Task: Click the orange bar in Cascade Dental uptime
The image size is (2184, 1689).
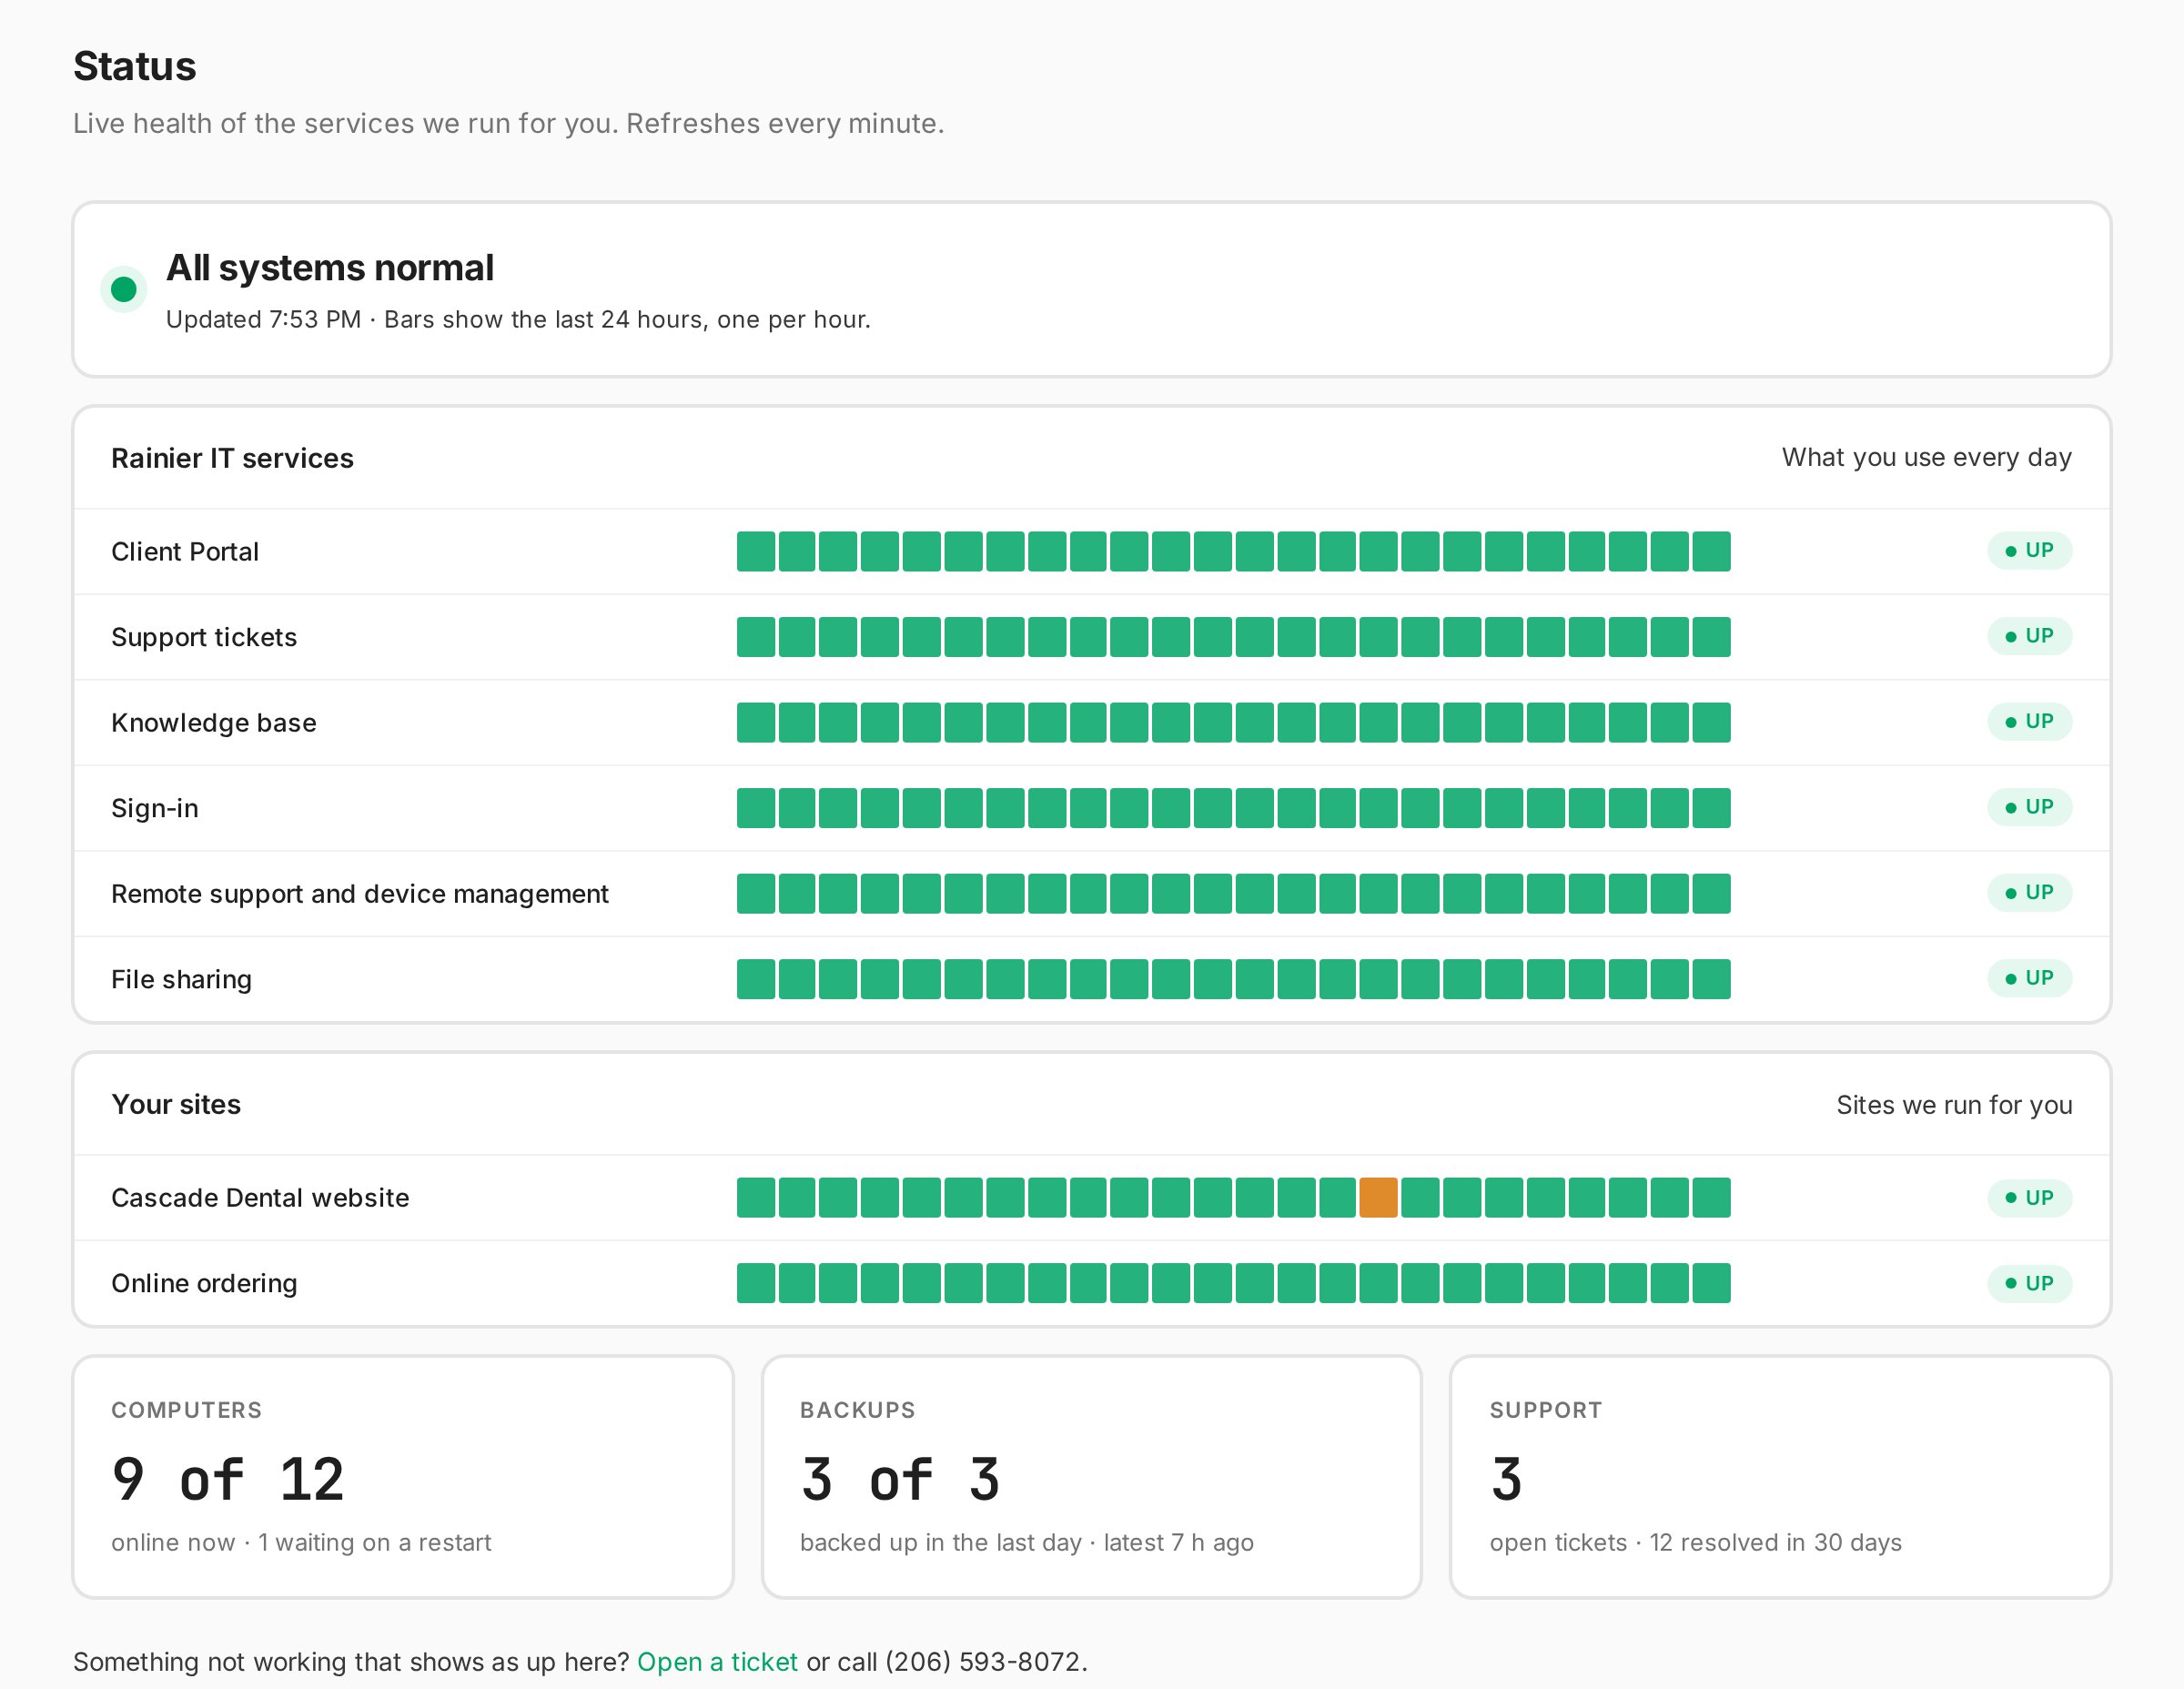Action: [x=1378, y=1197]
